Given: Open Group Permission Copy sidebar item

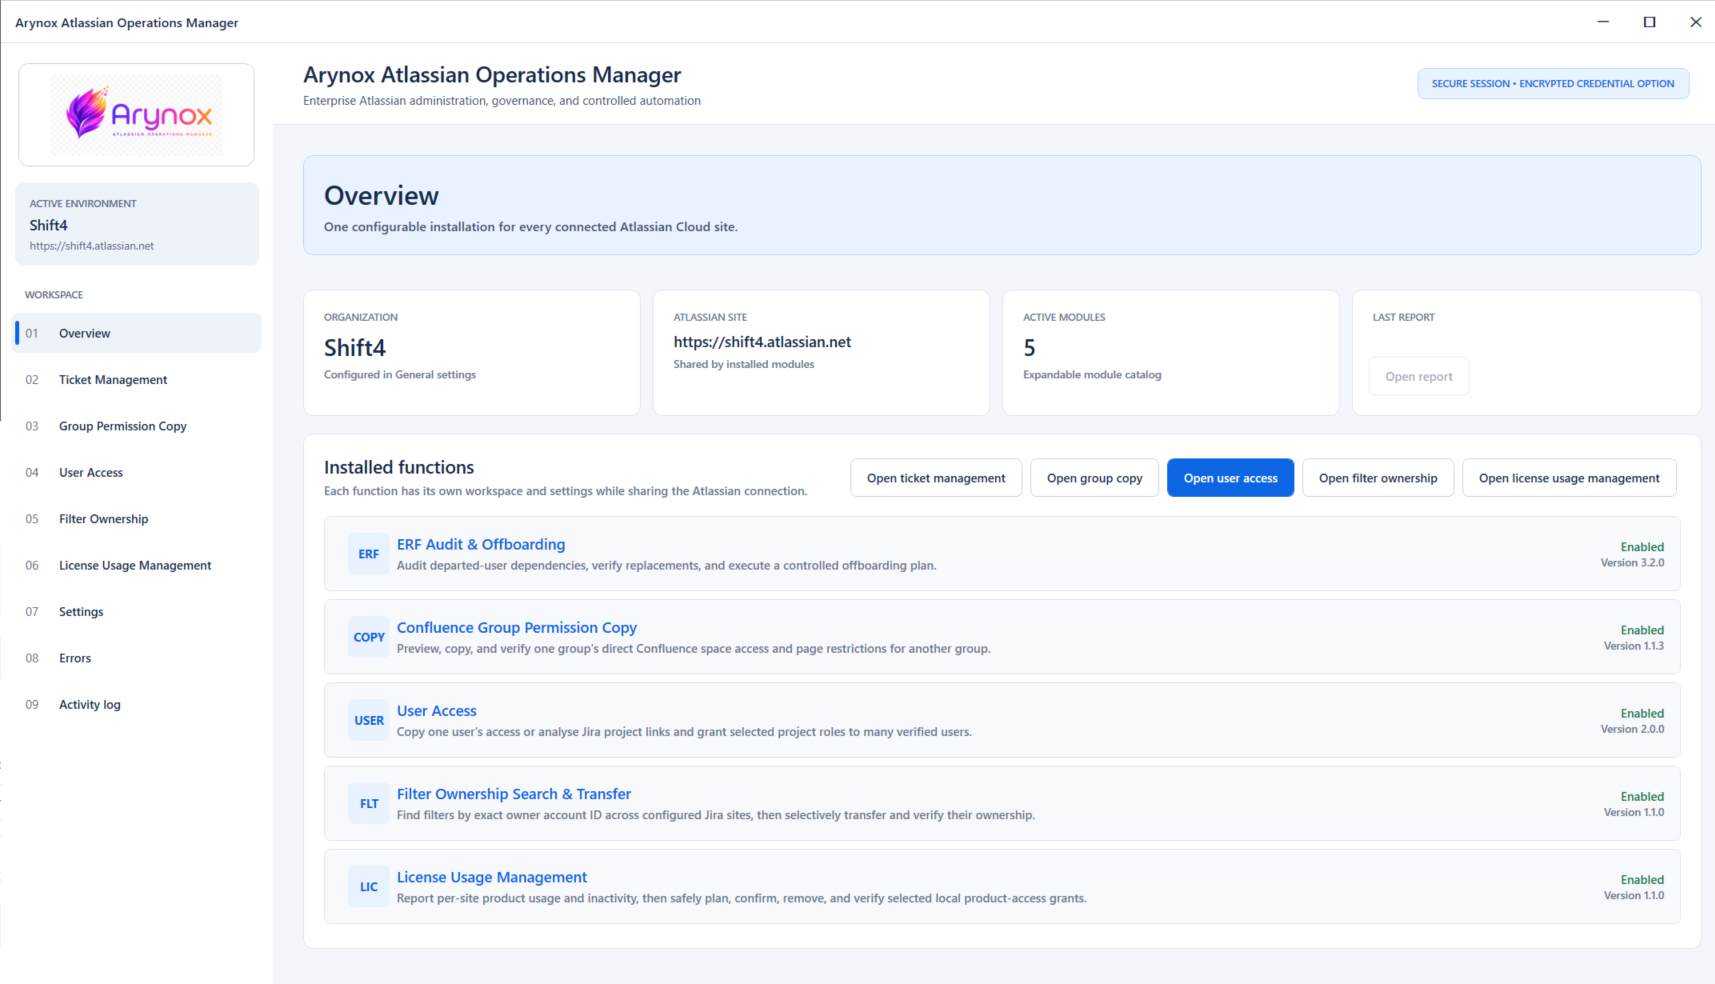Looking at the screenshot, I should (x=137, y=426).
